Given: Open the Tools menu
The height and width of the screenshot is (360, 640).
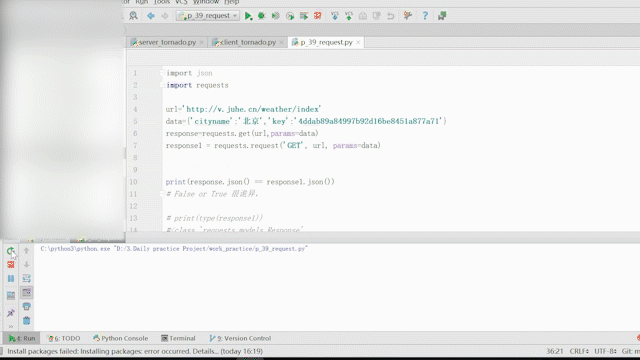Looking at the screenshot, I should (x=161, y=2).
